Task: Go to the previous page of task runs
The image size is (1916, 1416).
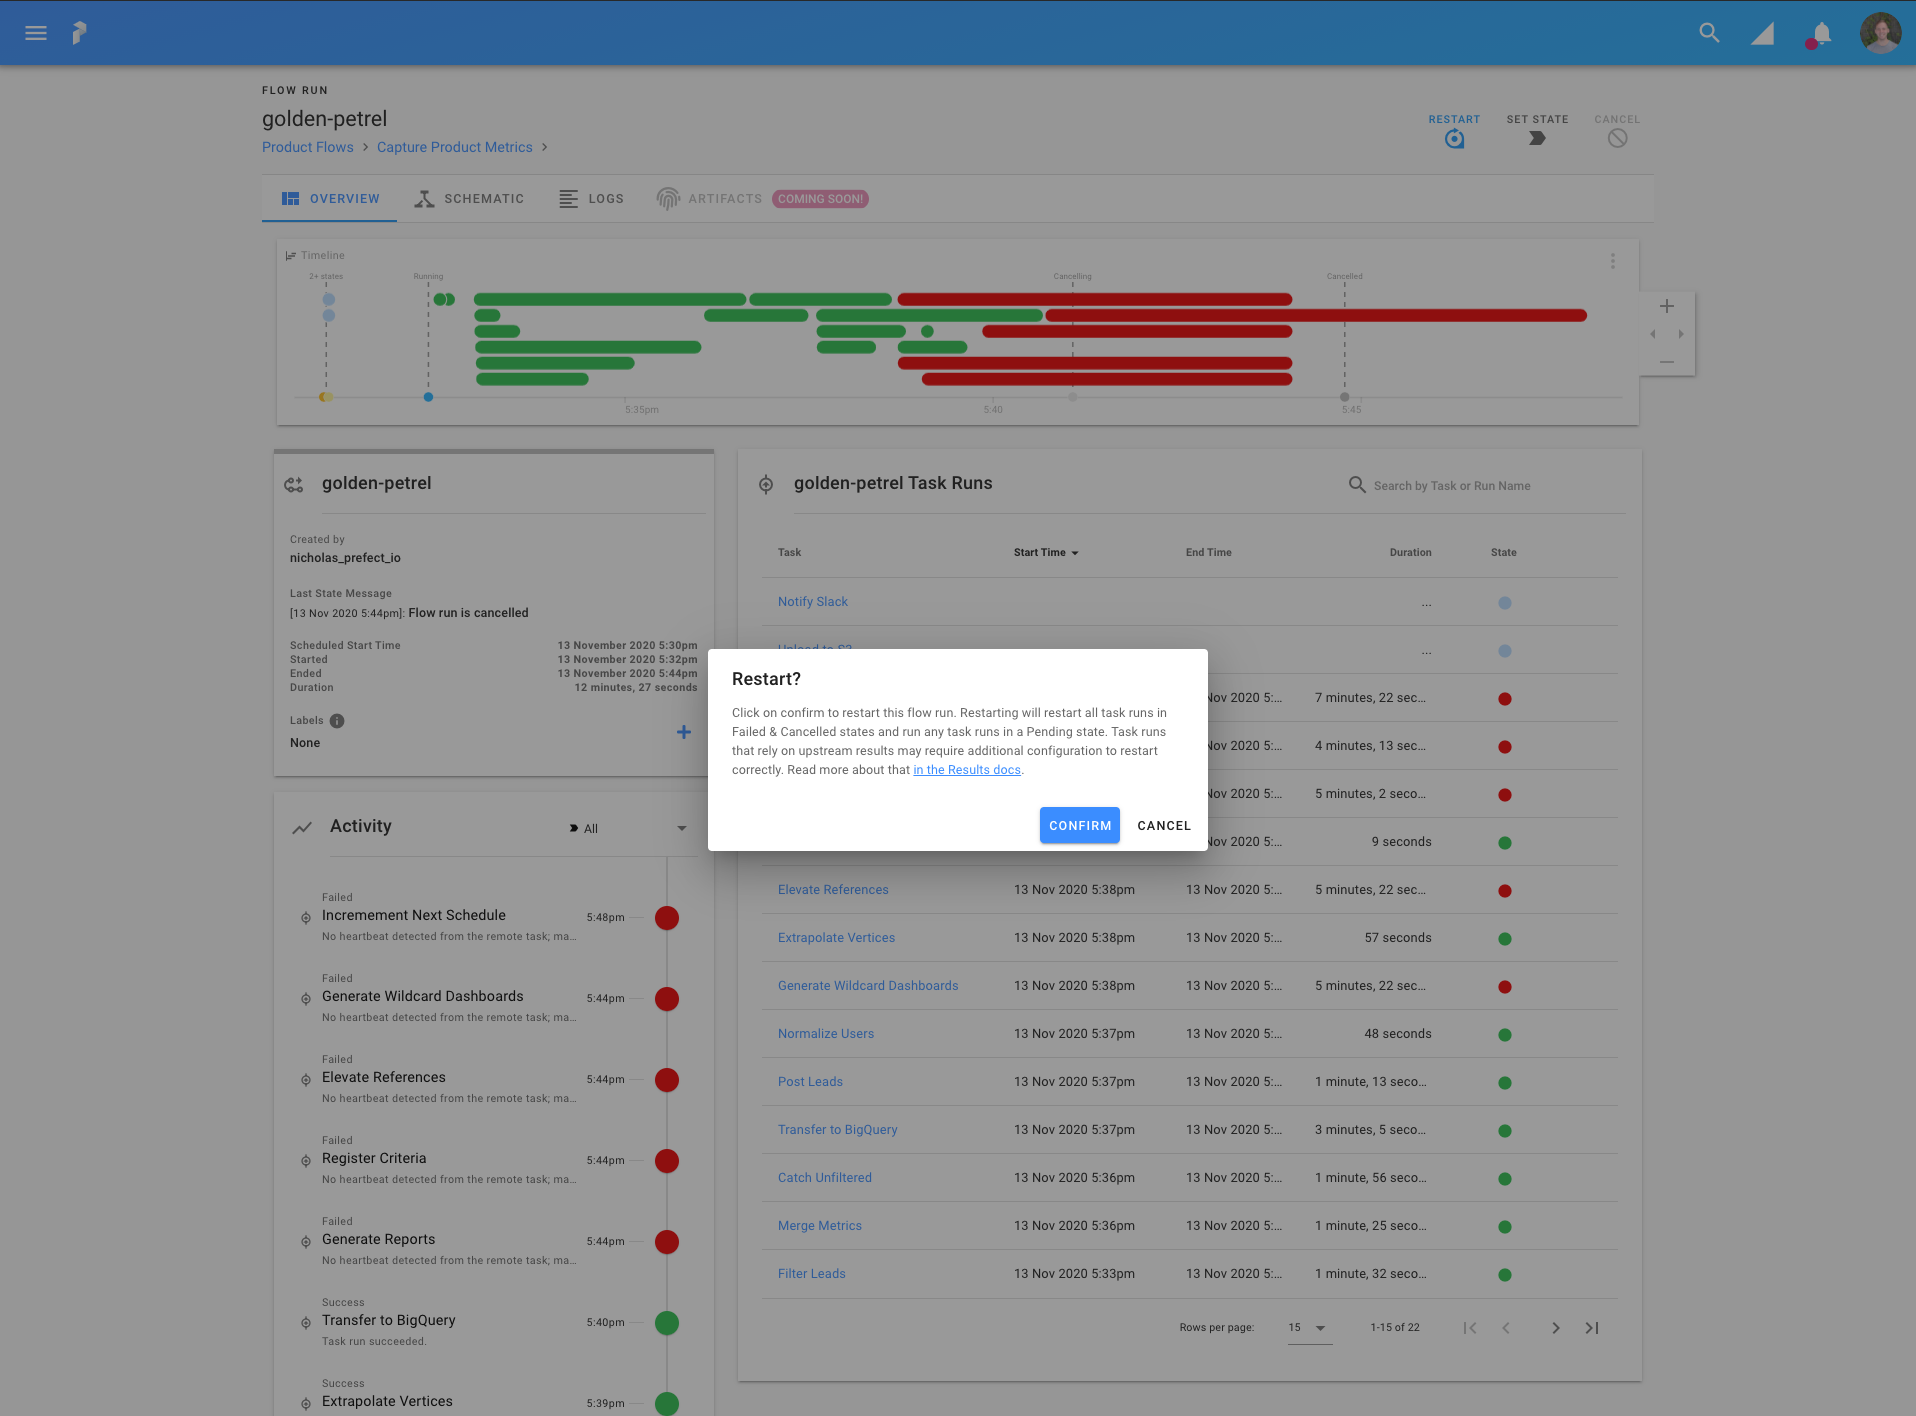Action: (1506, 1328)
